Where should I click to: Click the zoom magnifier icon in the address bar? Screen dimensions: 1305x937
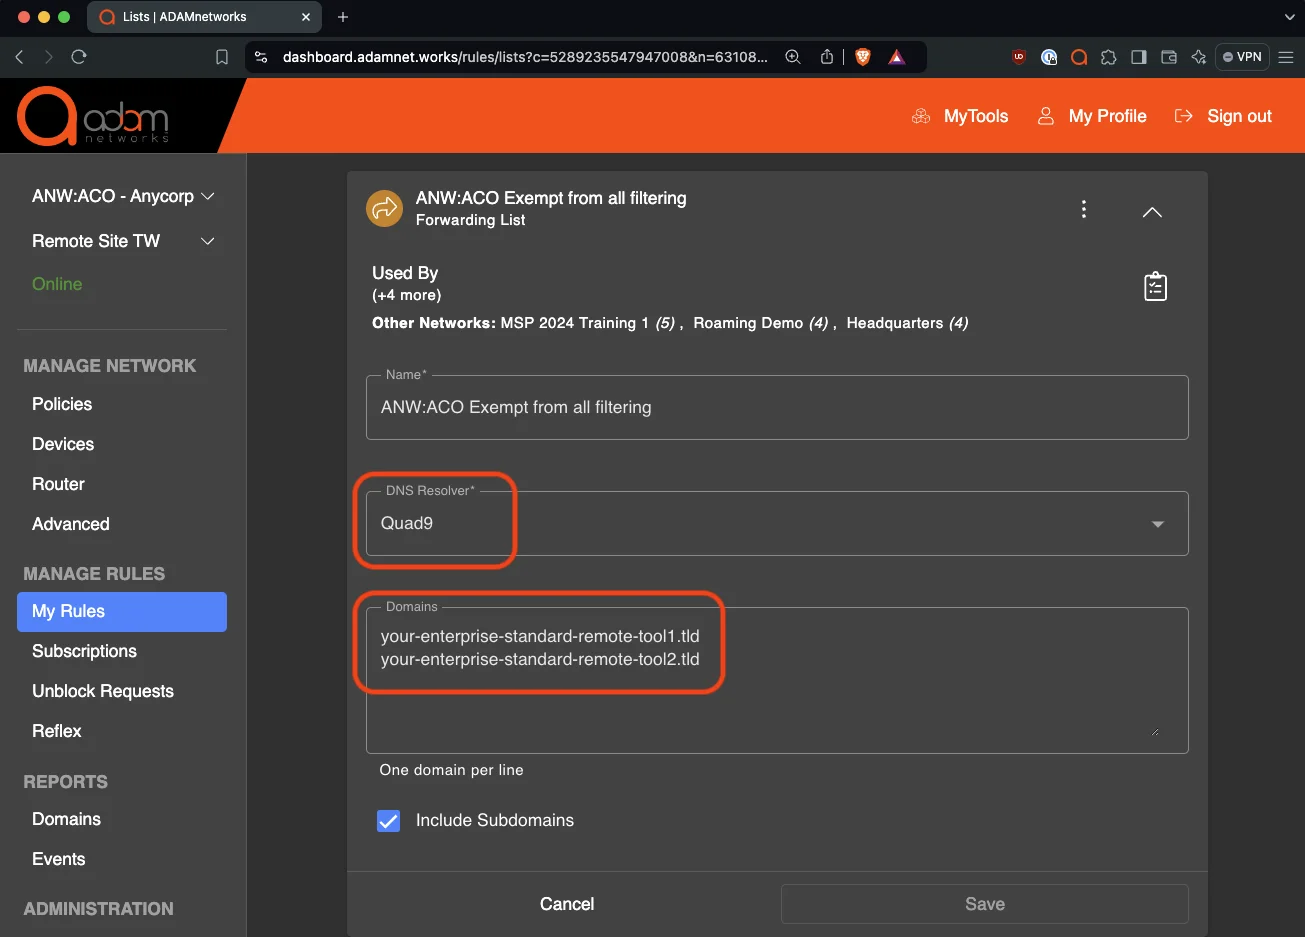[793, 57]
